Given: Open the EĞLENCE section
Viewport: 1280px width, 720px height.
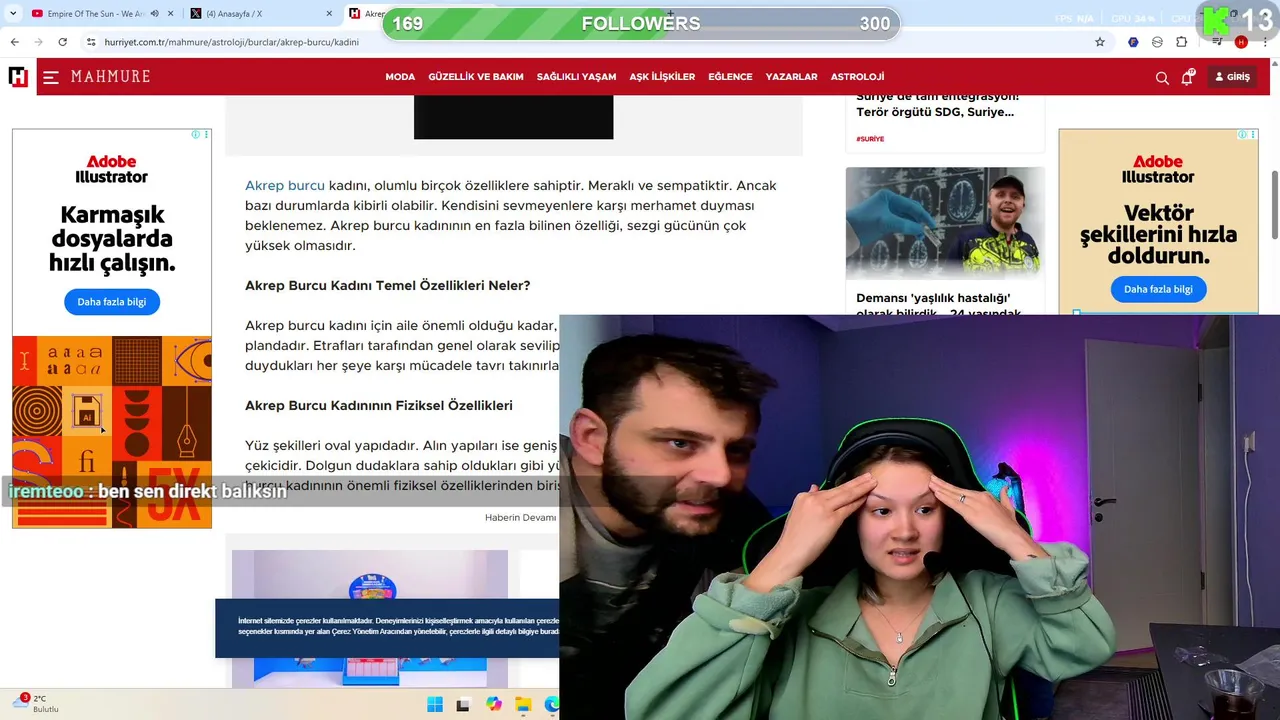Looking at the screenshot, I should 730,77.
